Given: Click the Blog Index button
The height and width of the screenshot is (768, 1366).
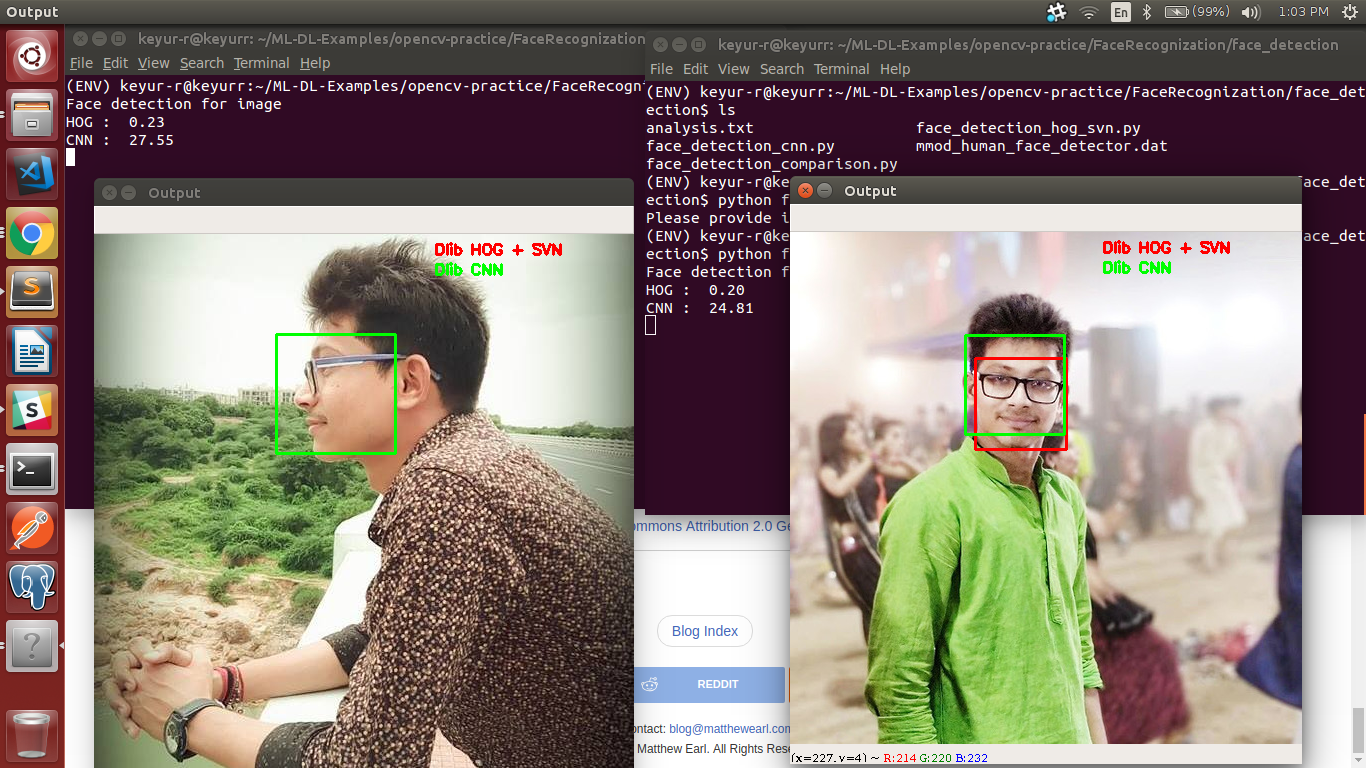Looking at the screenshot, I should (705, 631).
